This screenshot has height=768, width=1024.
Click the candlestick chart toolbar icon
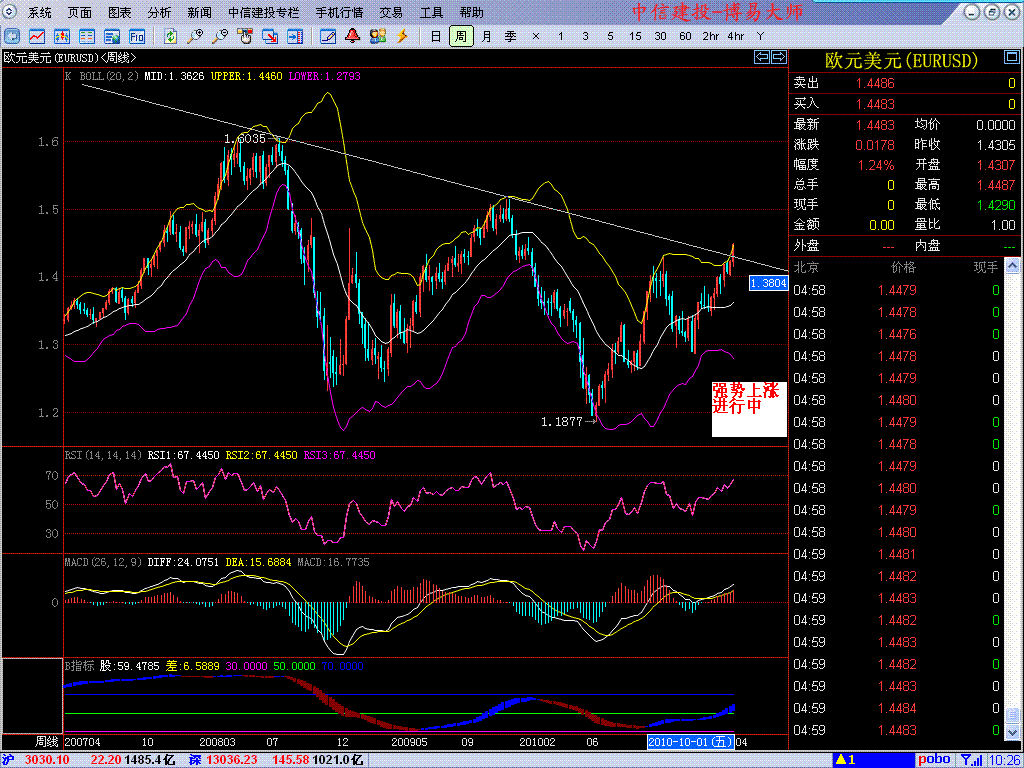tap(62, 36)
